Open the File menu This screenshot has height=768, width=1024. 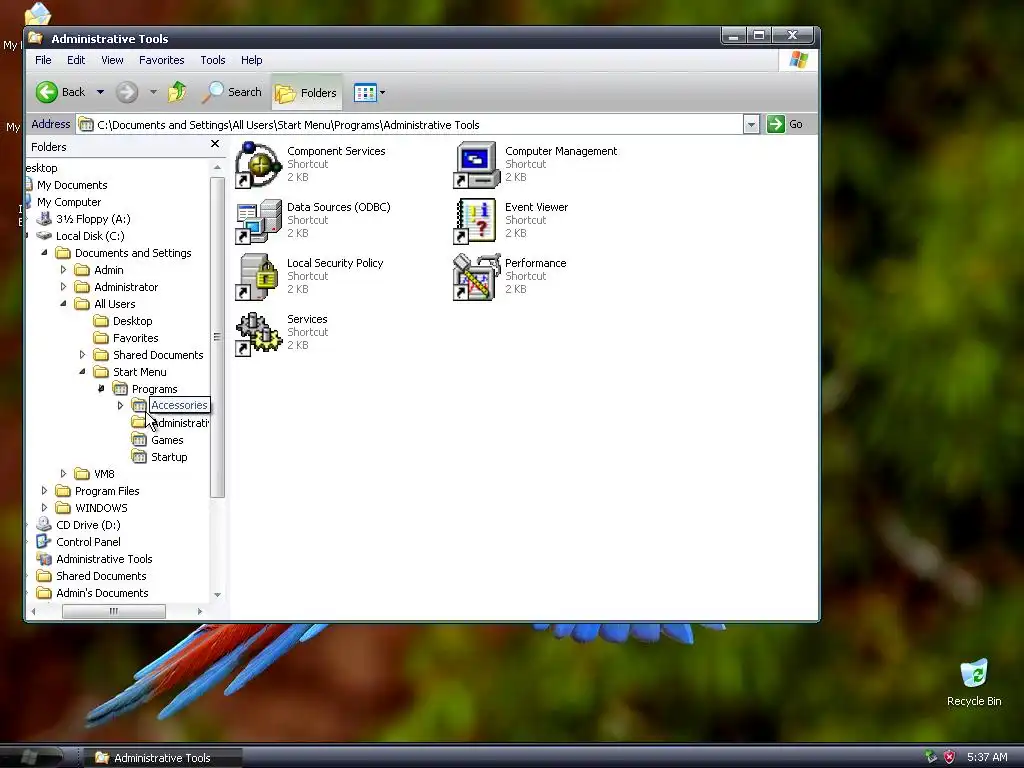pos(43,60)
